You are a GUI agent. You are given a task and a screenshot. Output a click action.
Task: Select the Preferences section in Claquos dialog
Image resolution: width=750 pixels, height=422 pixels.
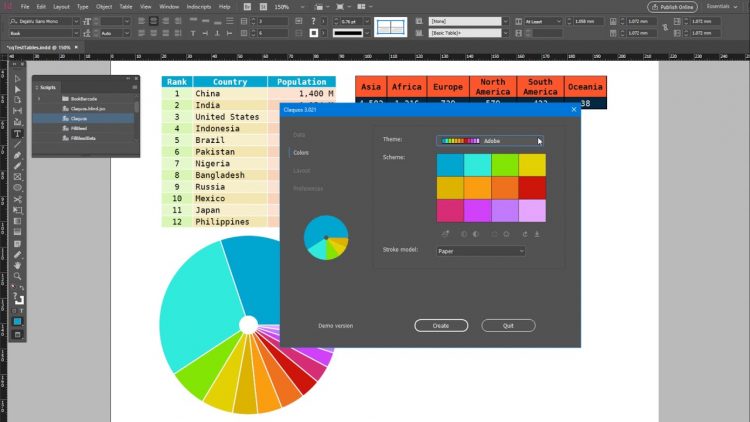pyautogui.click(x=308, y=189)
